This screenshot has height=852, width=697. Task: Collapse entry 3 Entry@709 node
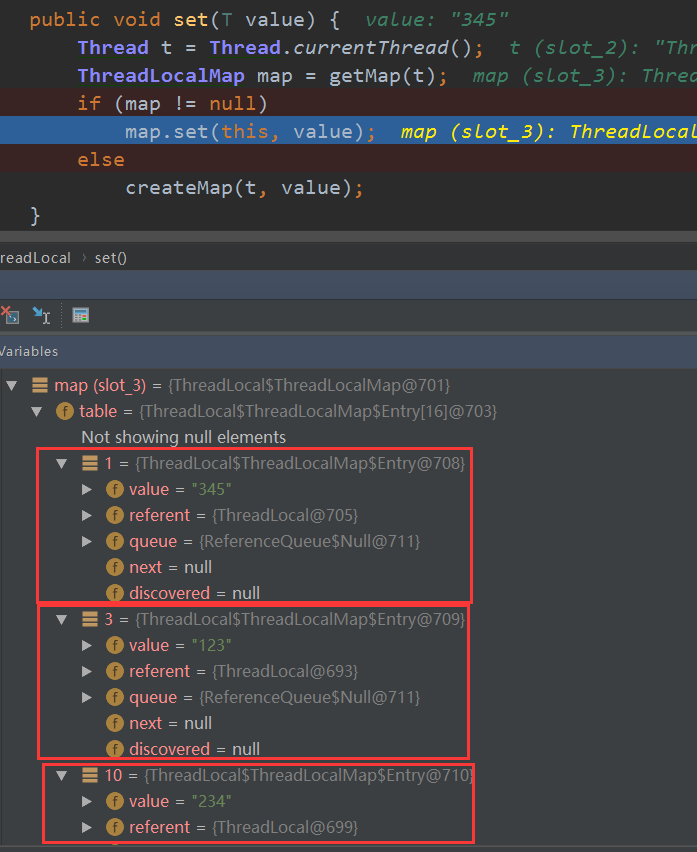[x=62, y=619]
